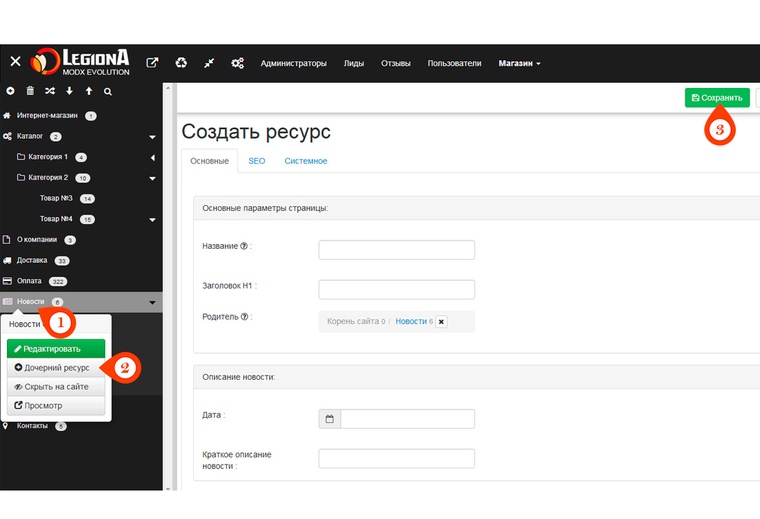Click the shuffle icon above resource tree
Viewport: 760px width, 519px height.
pos(49,91)
